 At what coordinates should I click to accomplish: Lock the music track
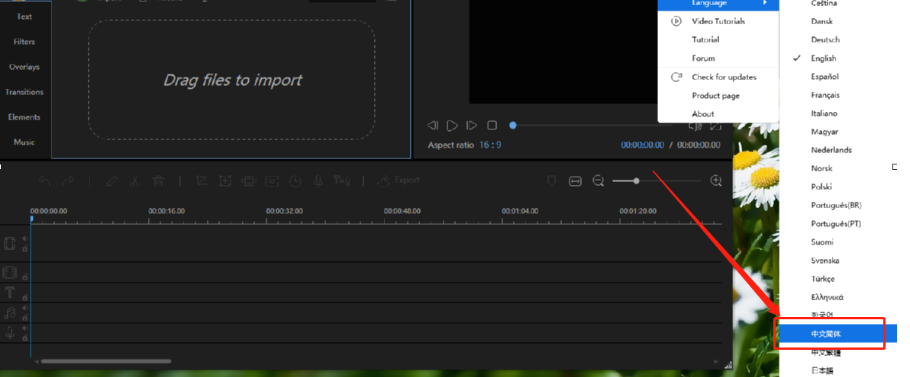tap(25, 318)
